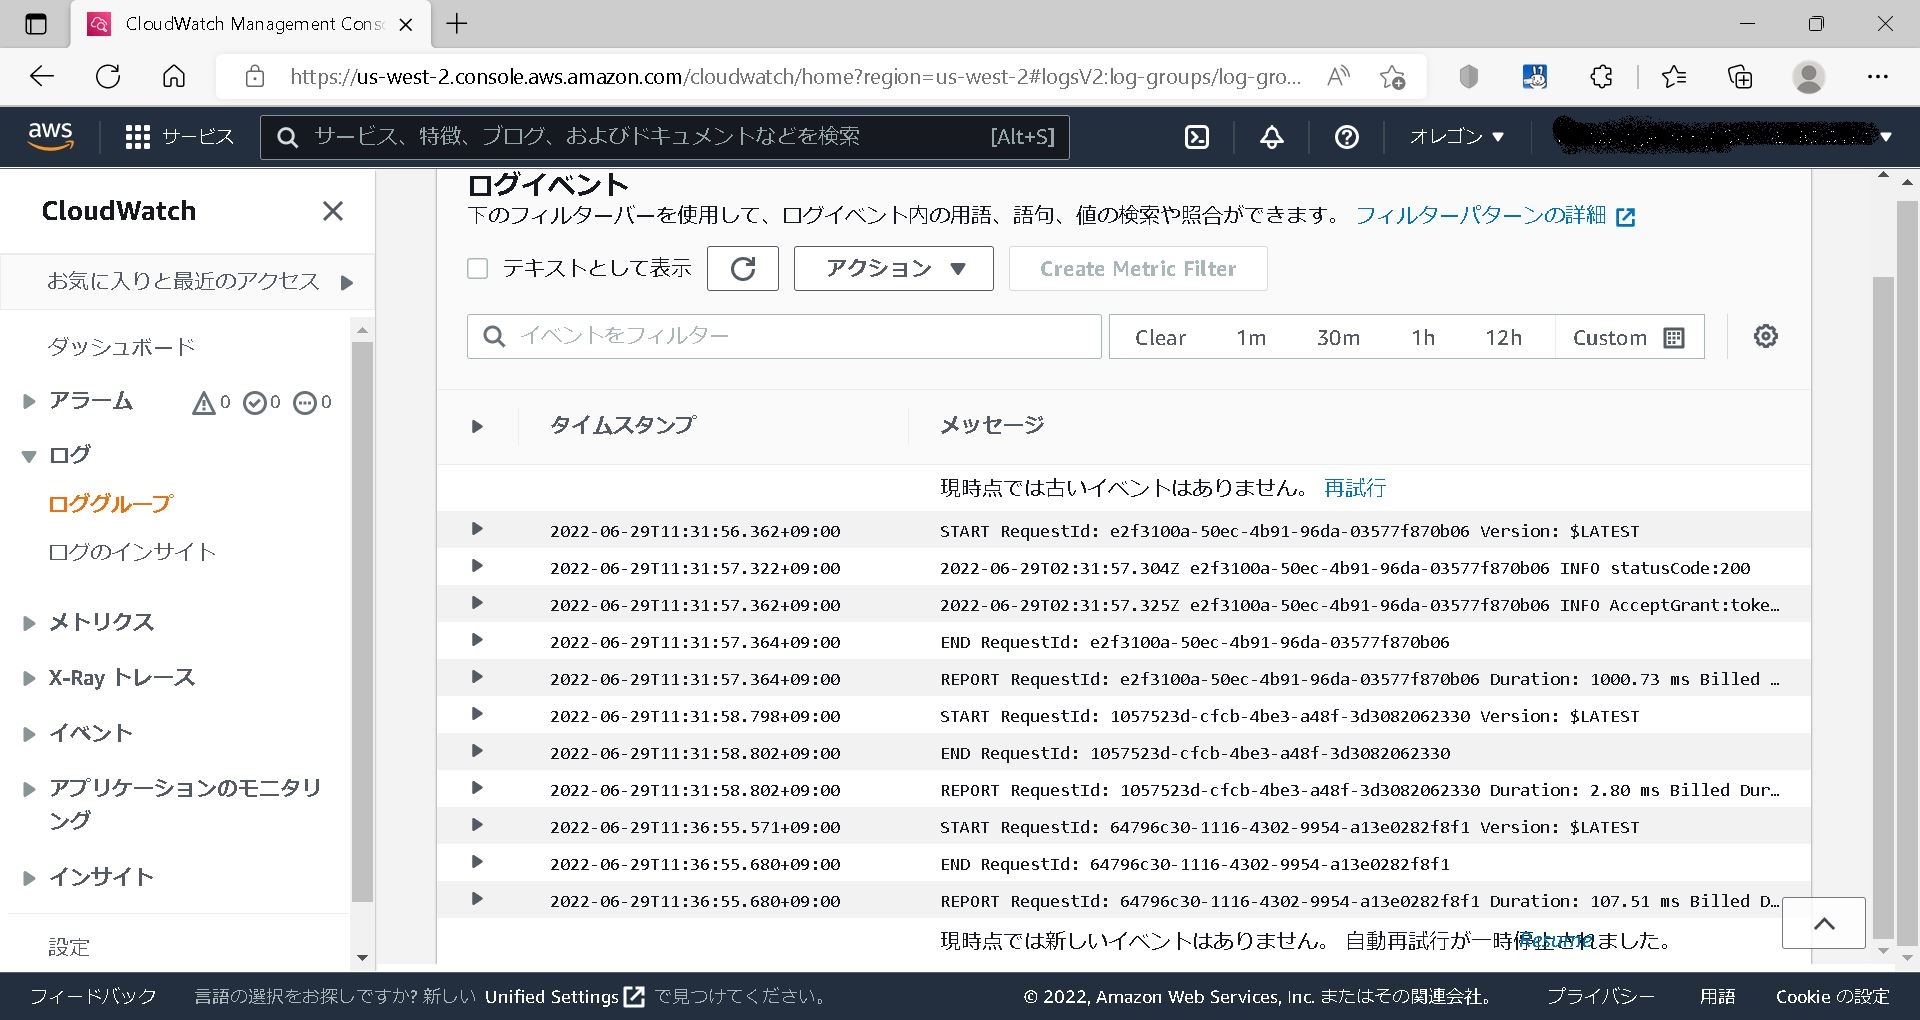Open log events settings gear
This screenshot has width=1920, height=1020.
click(x=1766, y=336)
